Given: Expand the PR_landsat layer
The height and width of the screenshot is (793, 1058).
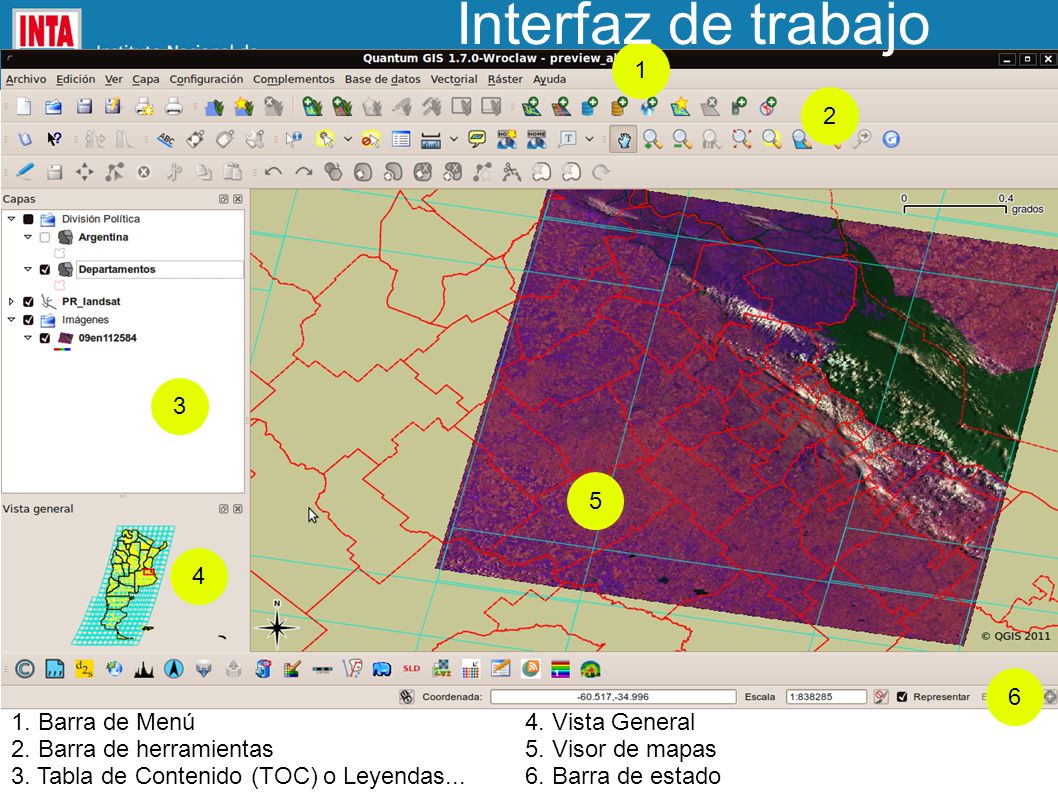Looking at the screenshot, I should coord(11,301).
